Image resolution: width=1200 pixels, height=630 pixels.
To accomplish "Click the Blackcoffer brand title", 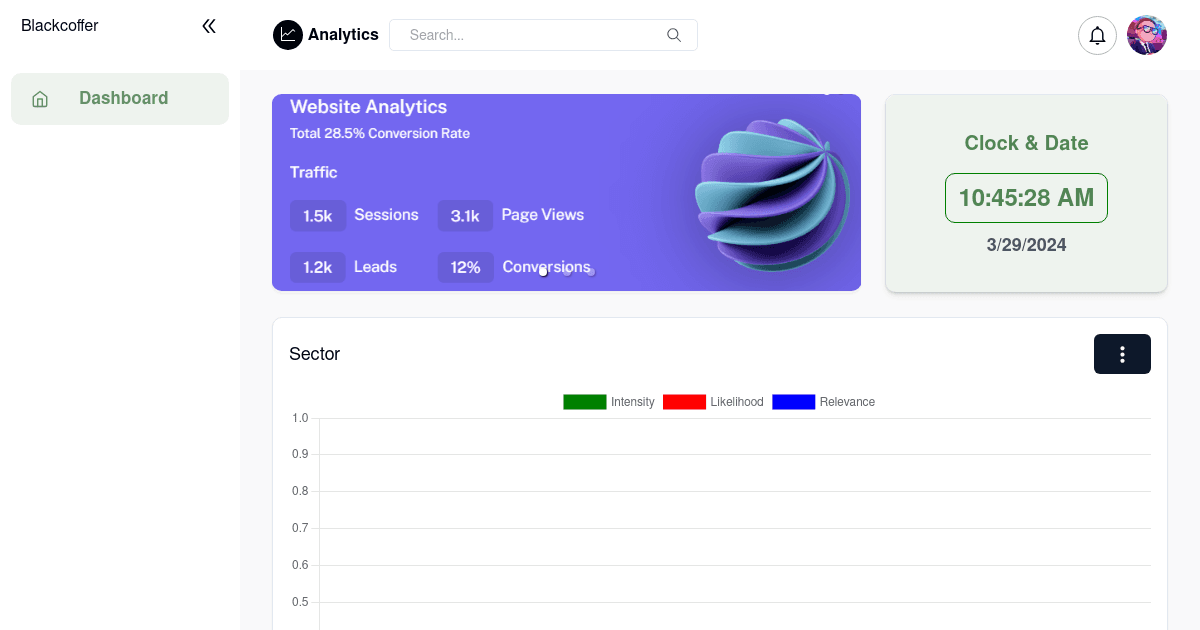I will click(x=60, y=26).
